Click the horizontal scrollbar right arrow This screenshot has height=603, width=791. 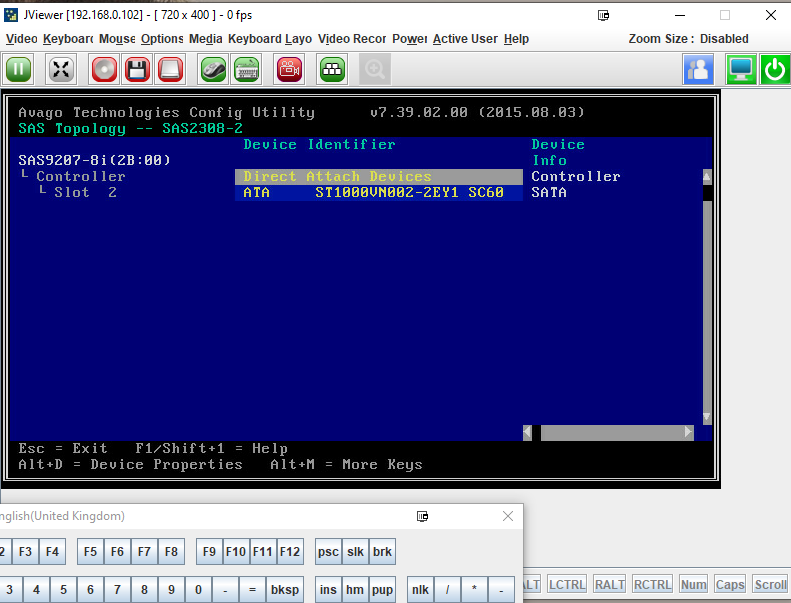tap(689, 432)
